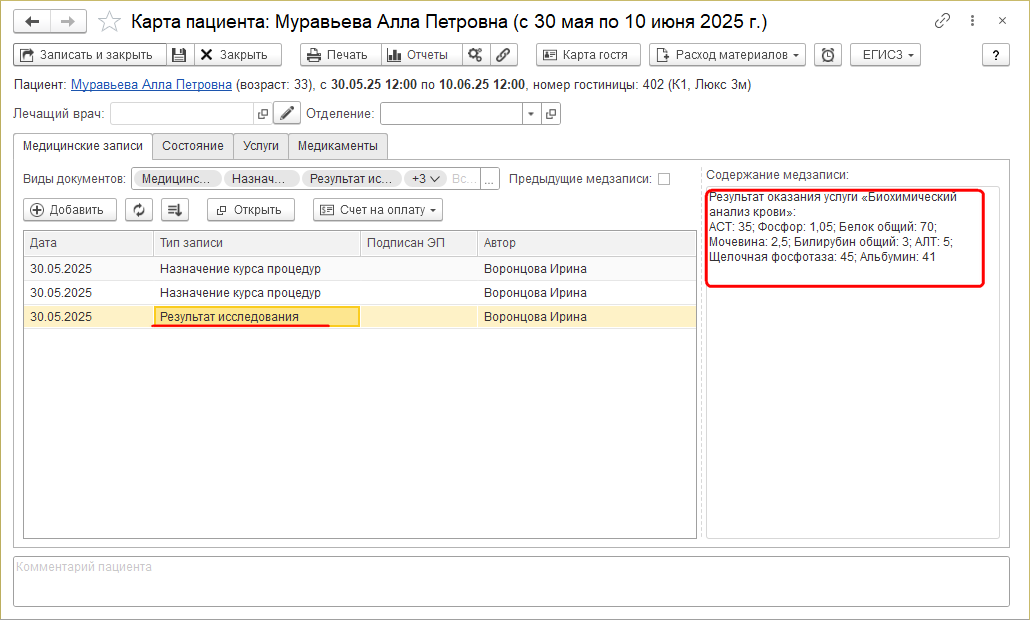Open the three-dot more options menu
The image size is (1030, 620).
(972, 21)
